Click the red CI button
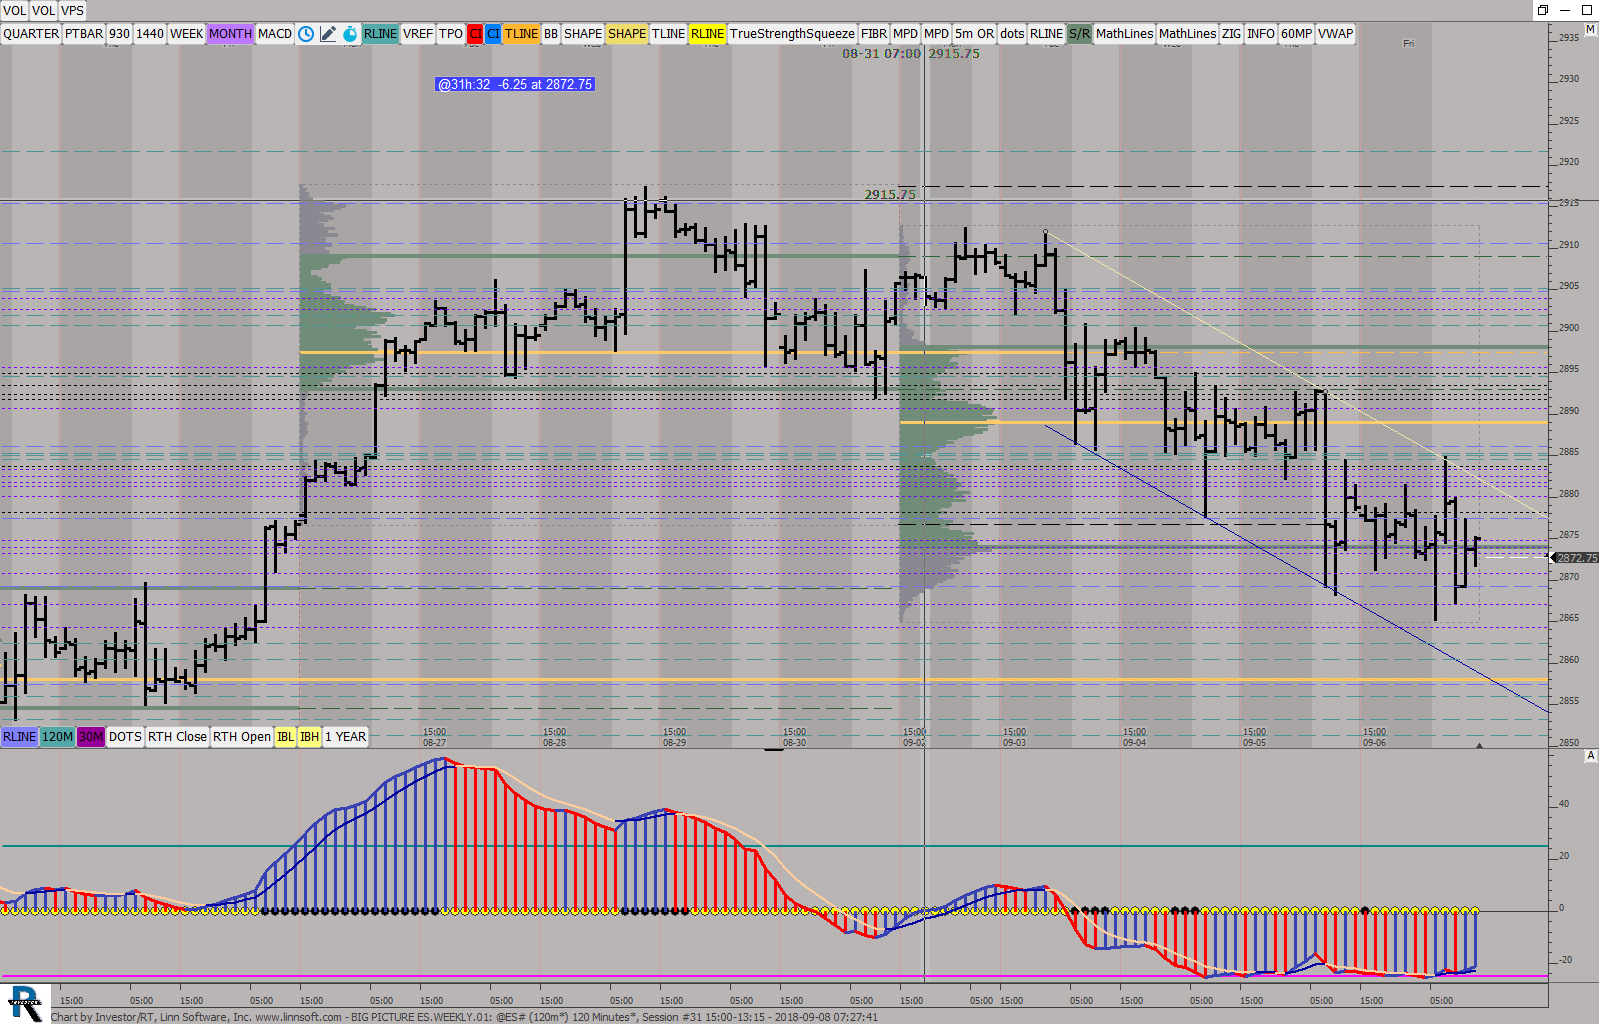The image size is (1599, 1024). coord(475,34)
